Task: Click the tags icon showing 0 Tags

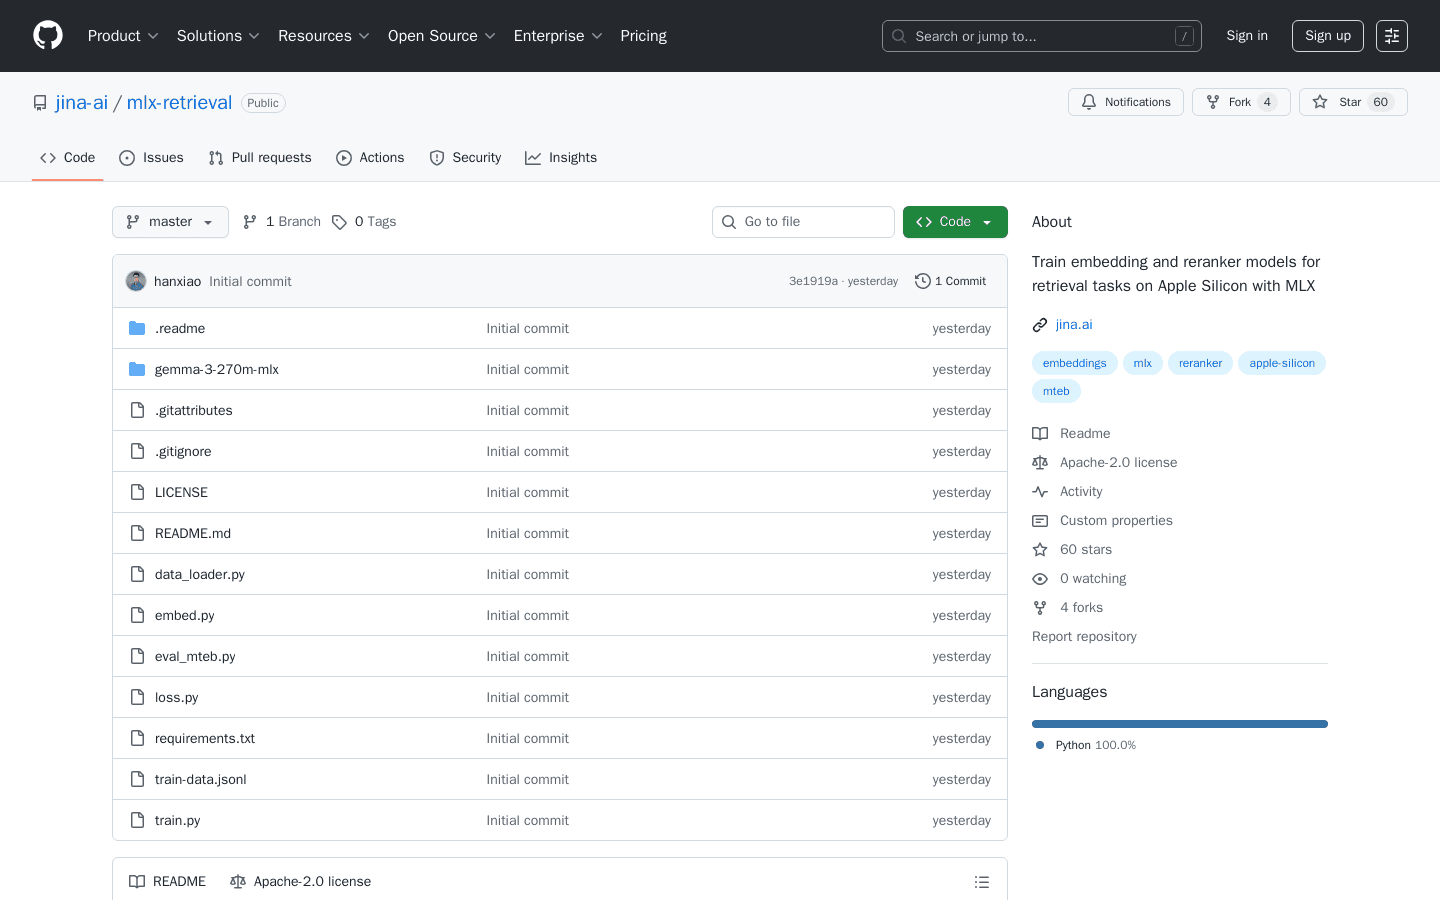Action: 340,222
